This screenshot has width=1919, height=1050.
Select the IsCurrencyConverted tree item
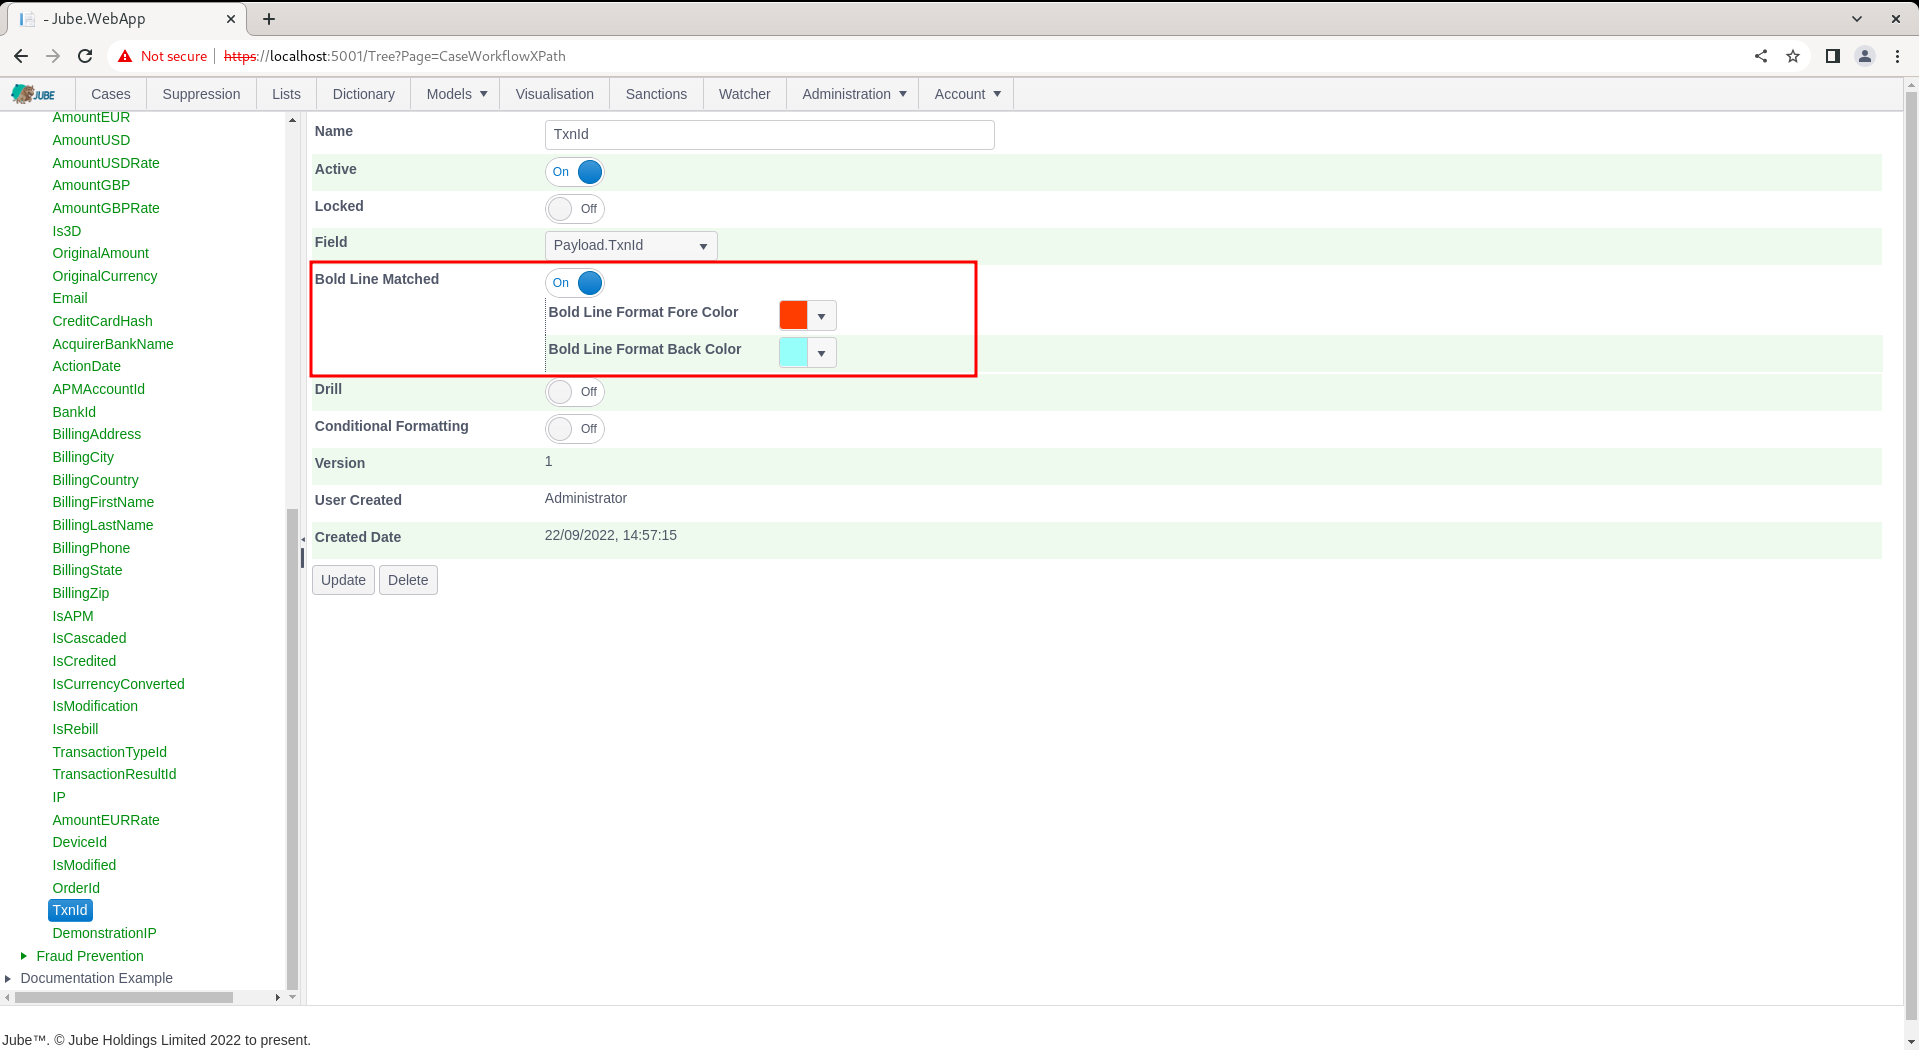[118, 684]
